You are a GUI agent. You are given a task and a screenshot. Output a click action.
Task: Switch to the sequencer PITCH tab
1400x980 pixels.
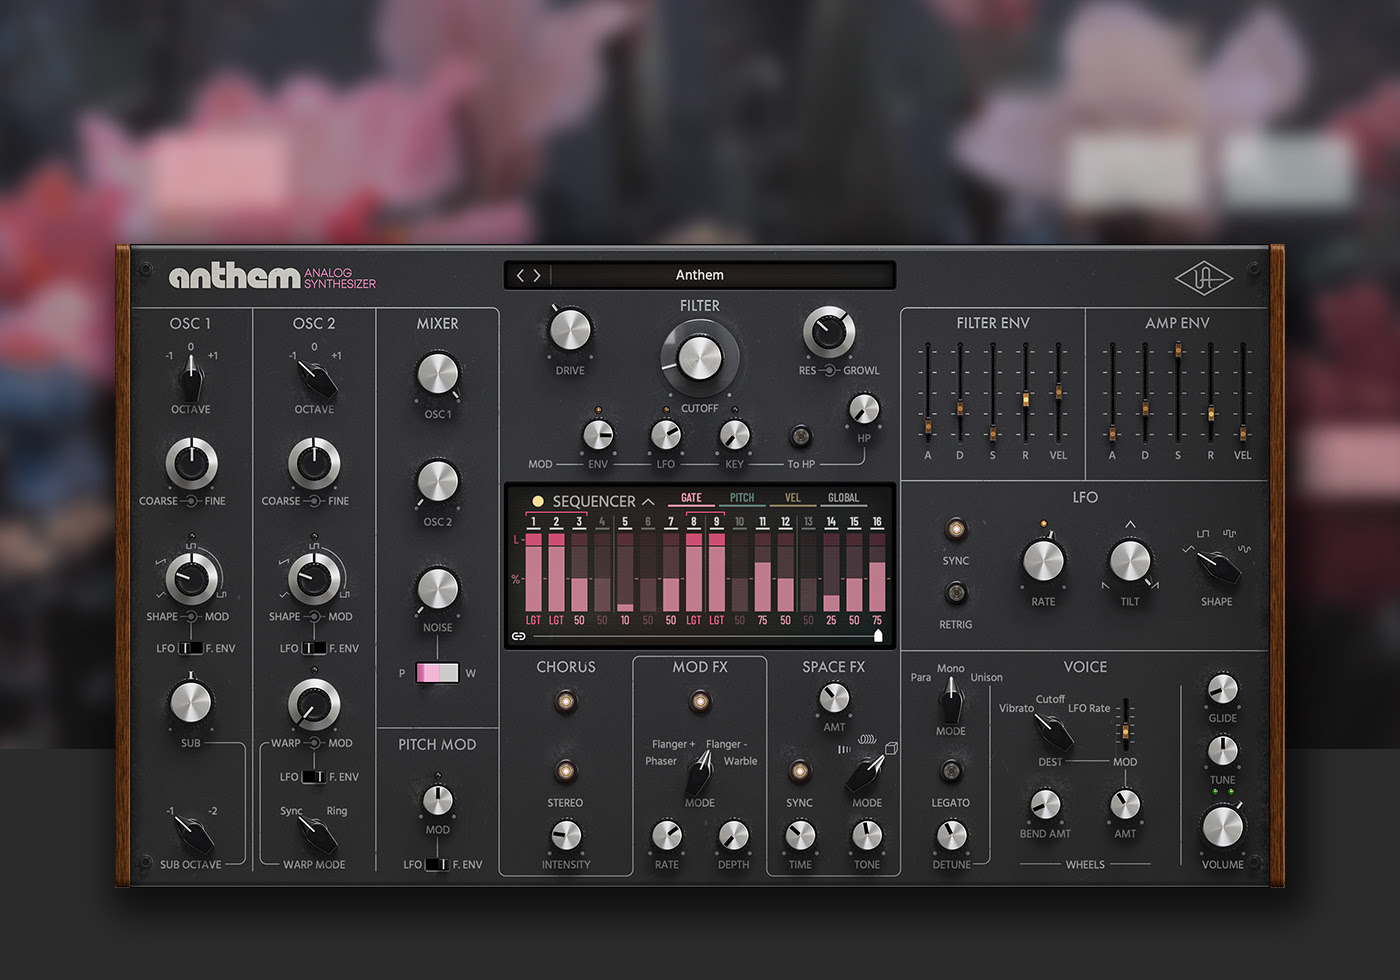pos(742,498)
